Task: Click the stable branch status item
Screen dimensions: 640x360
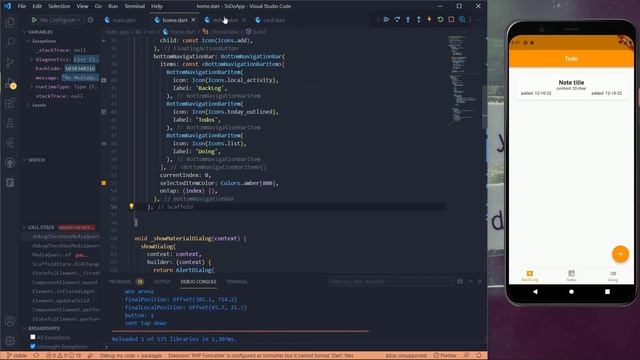Action: (x=17, y=356)
